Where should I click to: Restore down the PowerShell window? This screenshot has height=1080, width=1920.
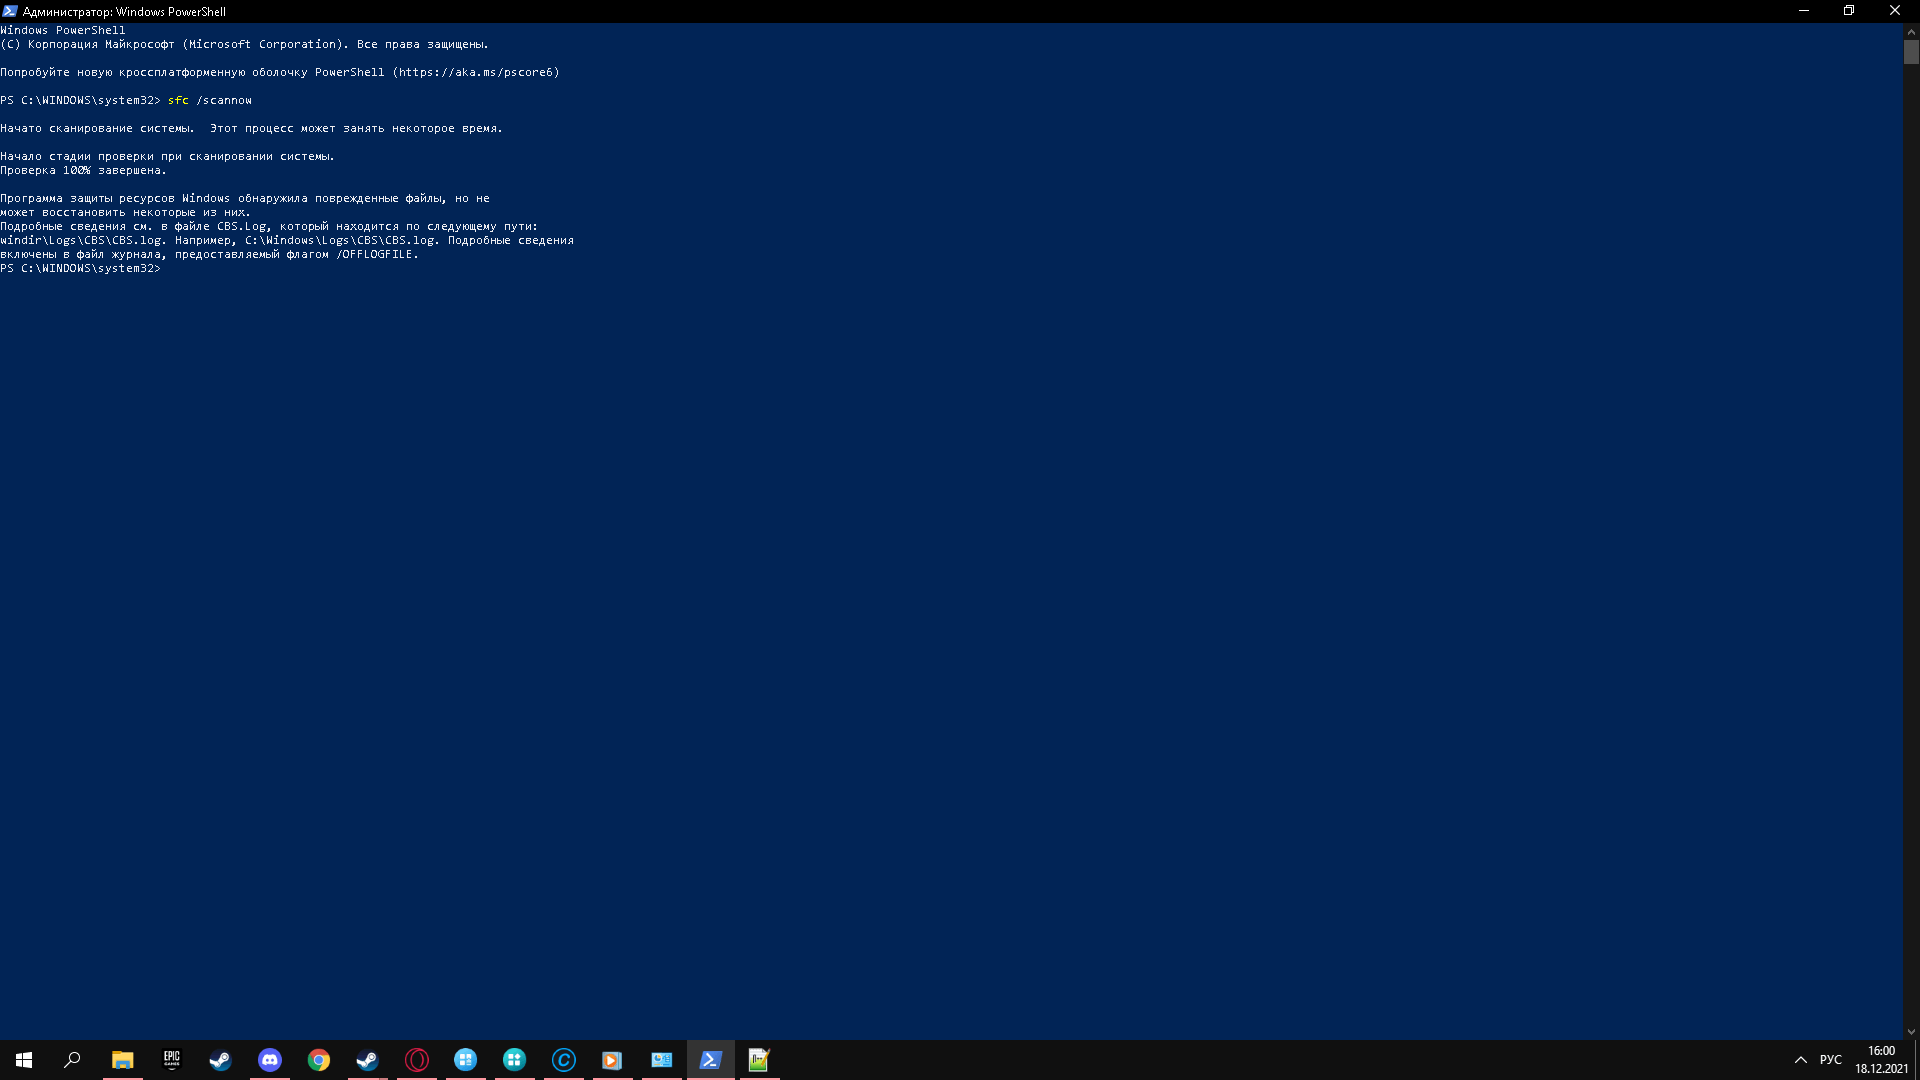[1849, 11]
